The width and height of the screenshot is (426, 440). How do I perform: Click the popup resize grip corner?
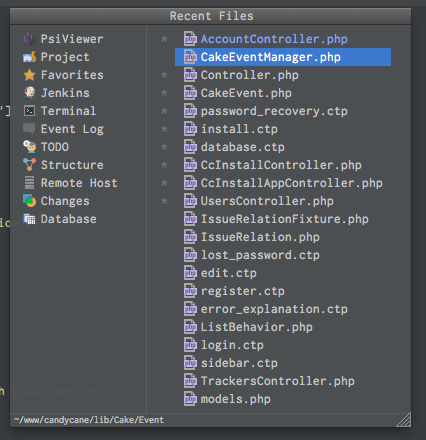pos(404,420)
